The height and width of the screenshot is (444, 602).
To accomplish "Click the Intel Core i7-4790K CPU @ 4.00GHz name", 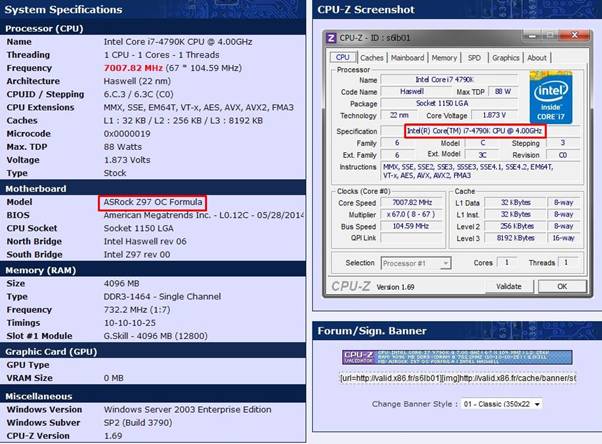I will 178,42.
